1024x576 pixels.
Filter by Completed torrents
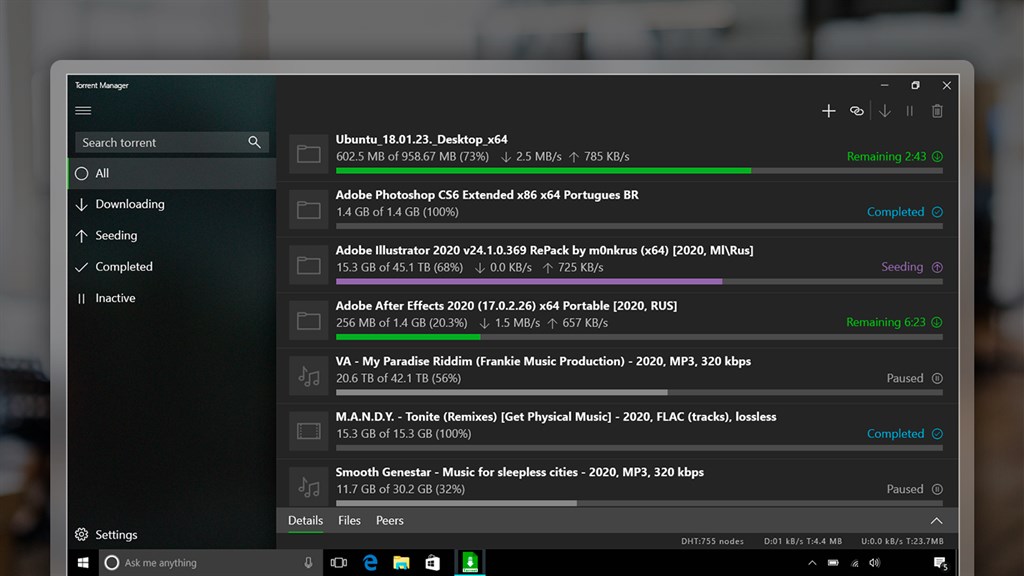172,267
